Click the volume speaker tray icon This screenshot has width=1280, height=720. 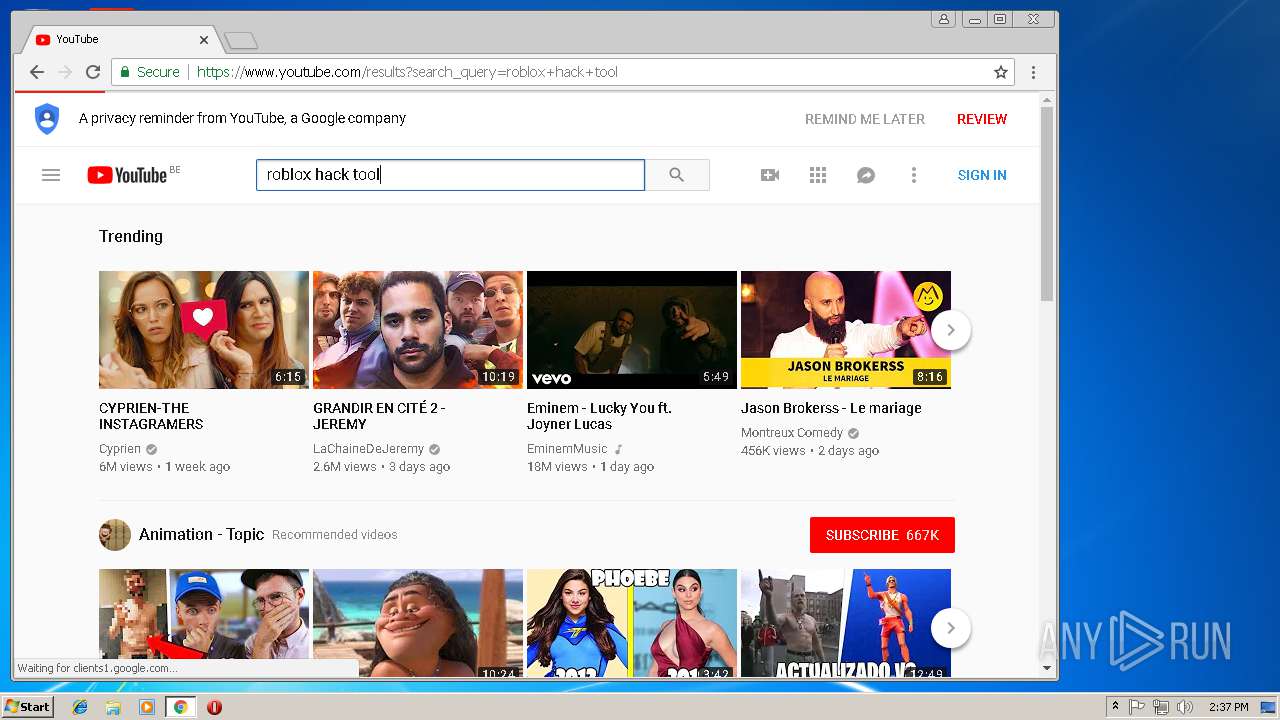coord(1185,707)
